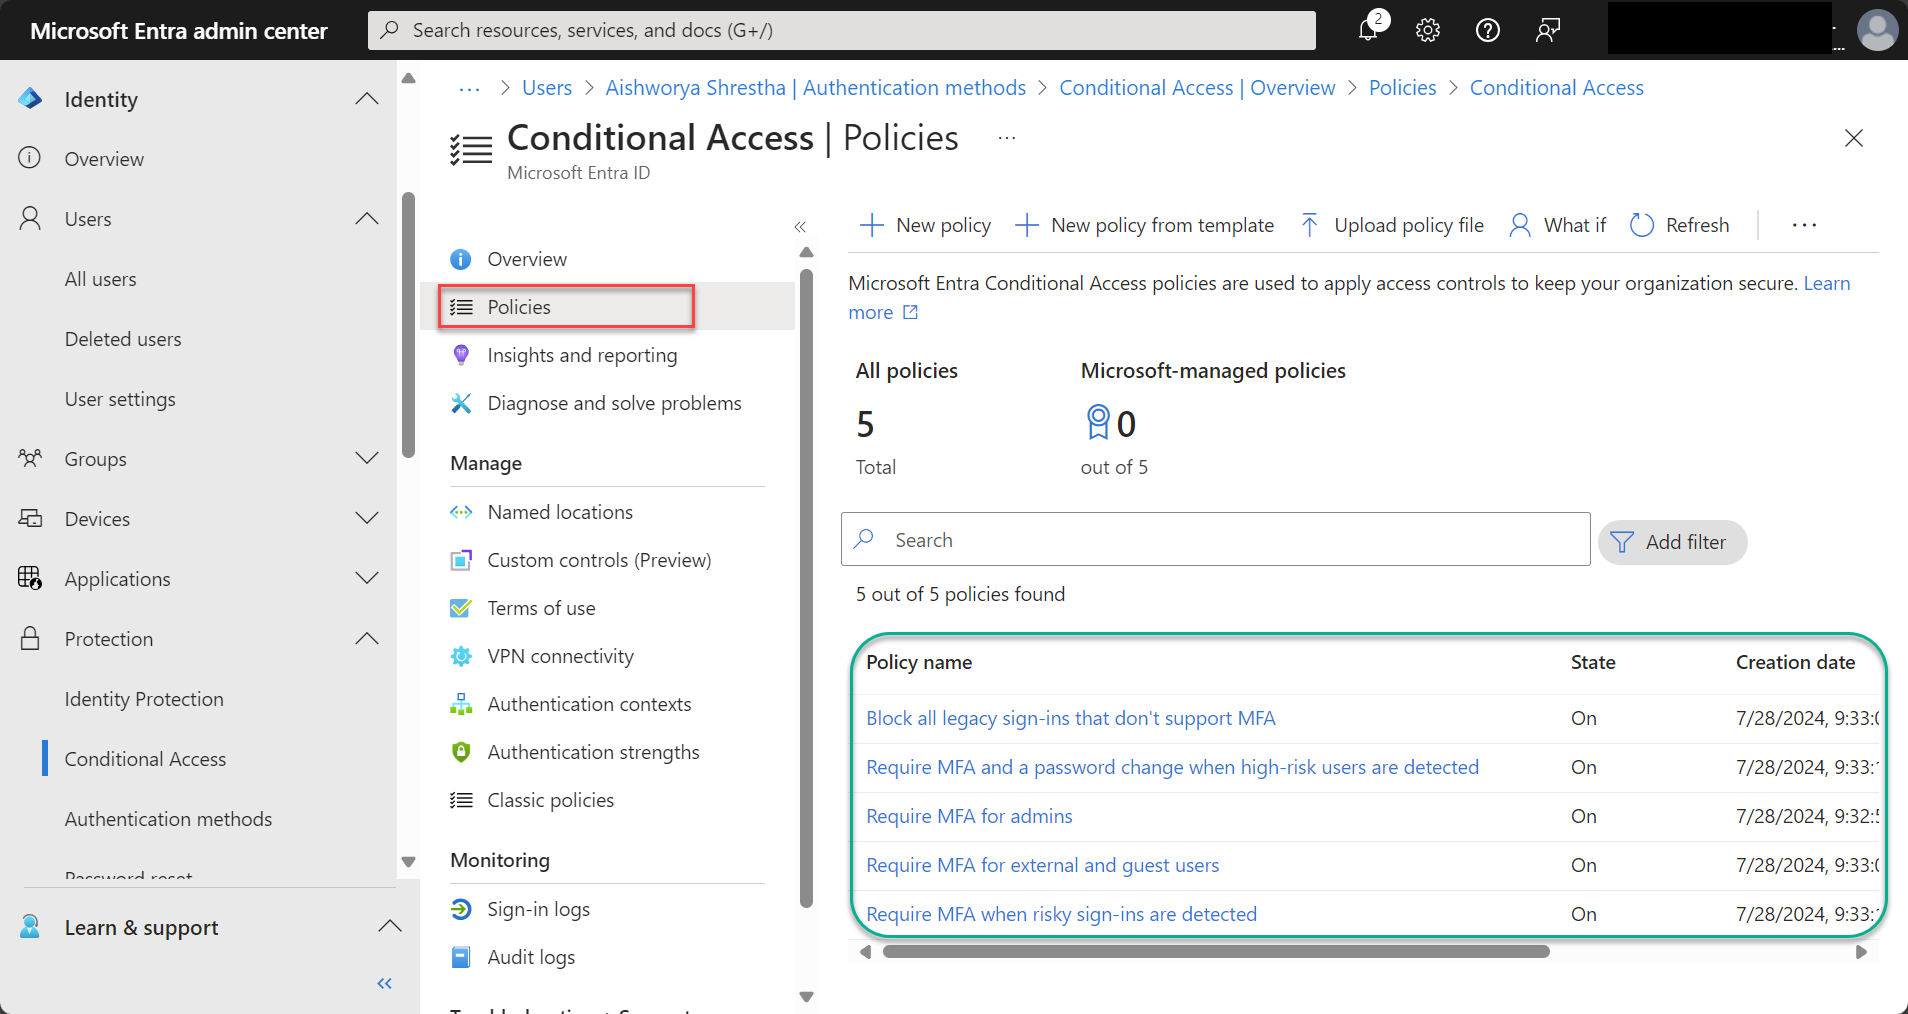Image resolution: width=1908 pixels, height=1014 pixels.
Task: Click the Diagnose and solve problems wrench icon
Action: tap(461, 403)
